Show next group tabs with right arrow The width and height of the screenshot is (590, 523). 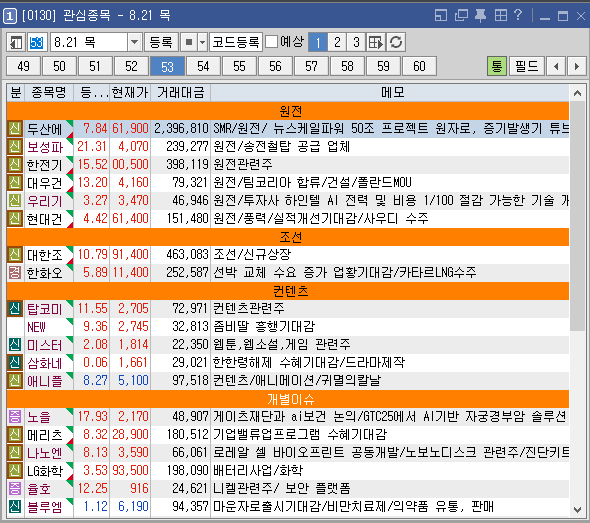576,66
